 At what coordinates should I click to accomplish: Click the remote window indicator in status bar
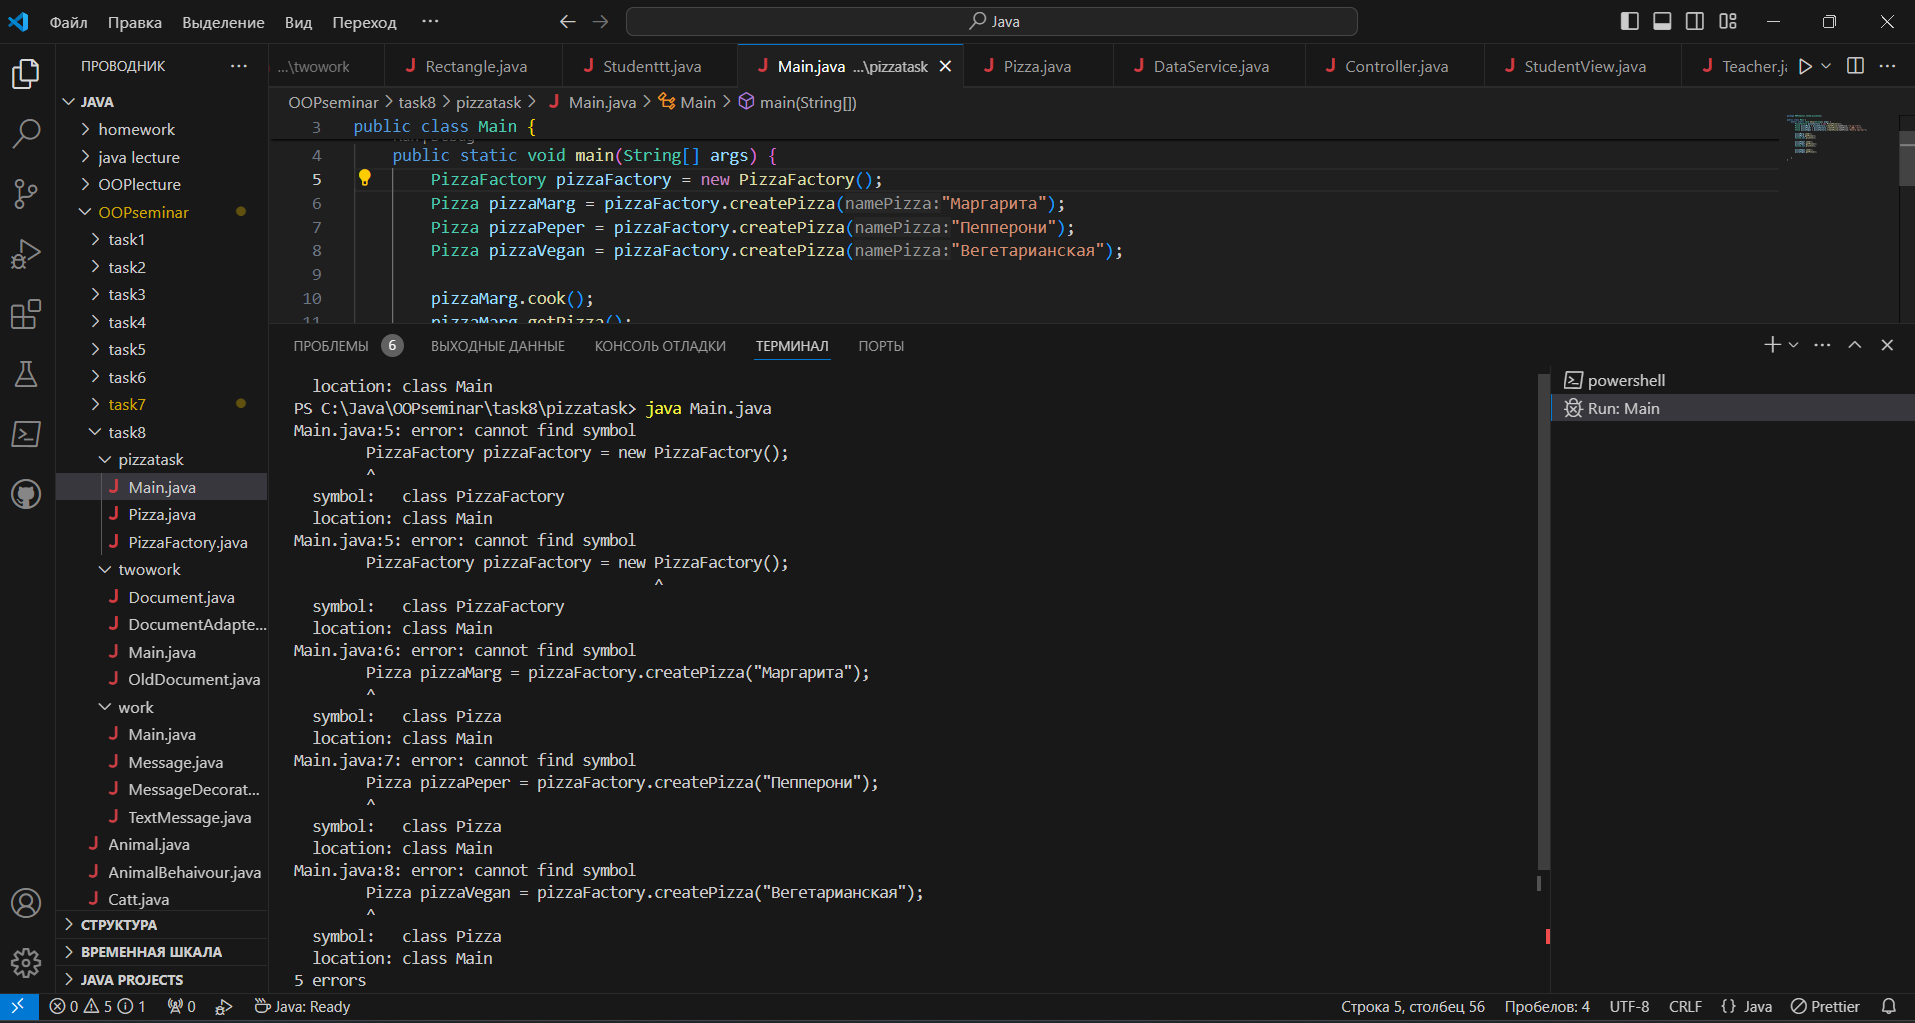[x=18, y=1007]
